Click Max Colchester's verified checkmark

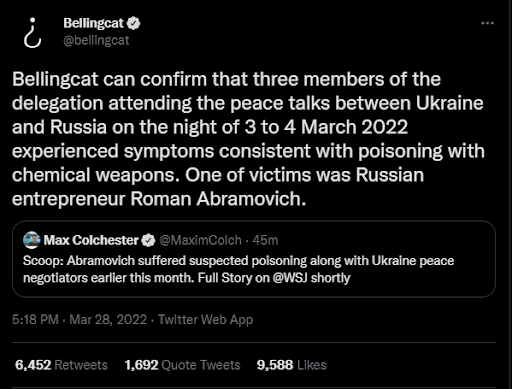pos(148,240)
